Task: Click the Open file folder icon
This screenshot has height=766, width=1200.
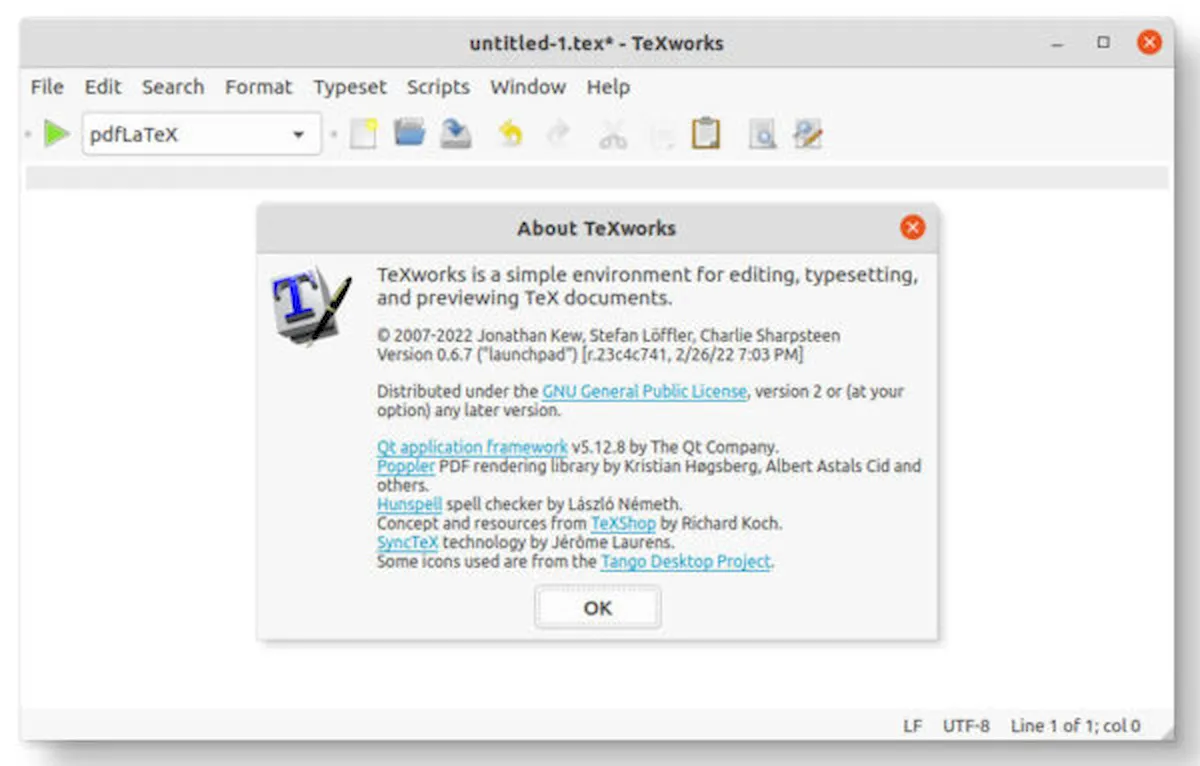Action: pyautogui.click(x=409, y=133)
